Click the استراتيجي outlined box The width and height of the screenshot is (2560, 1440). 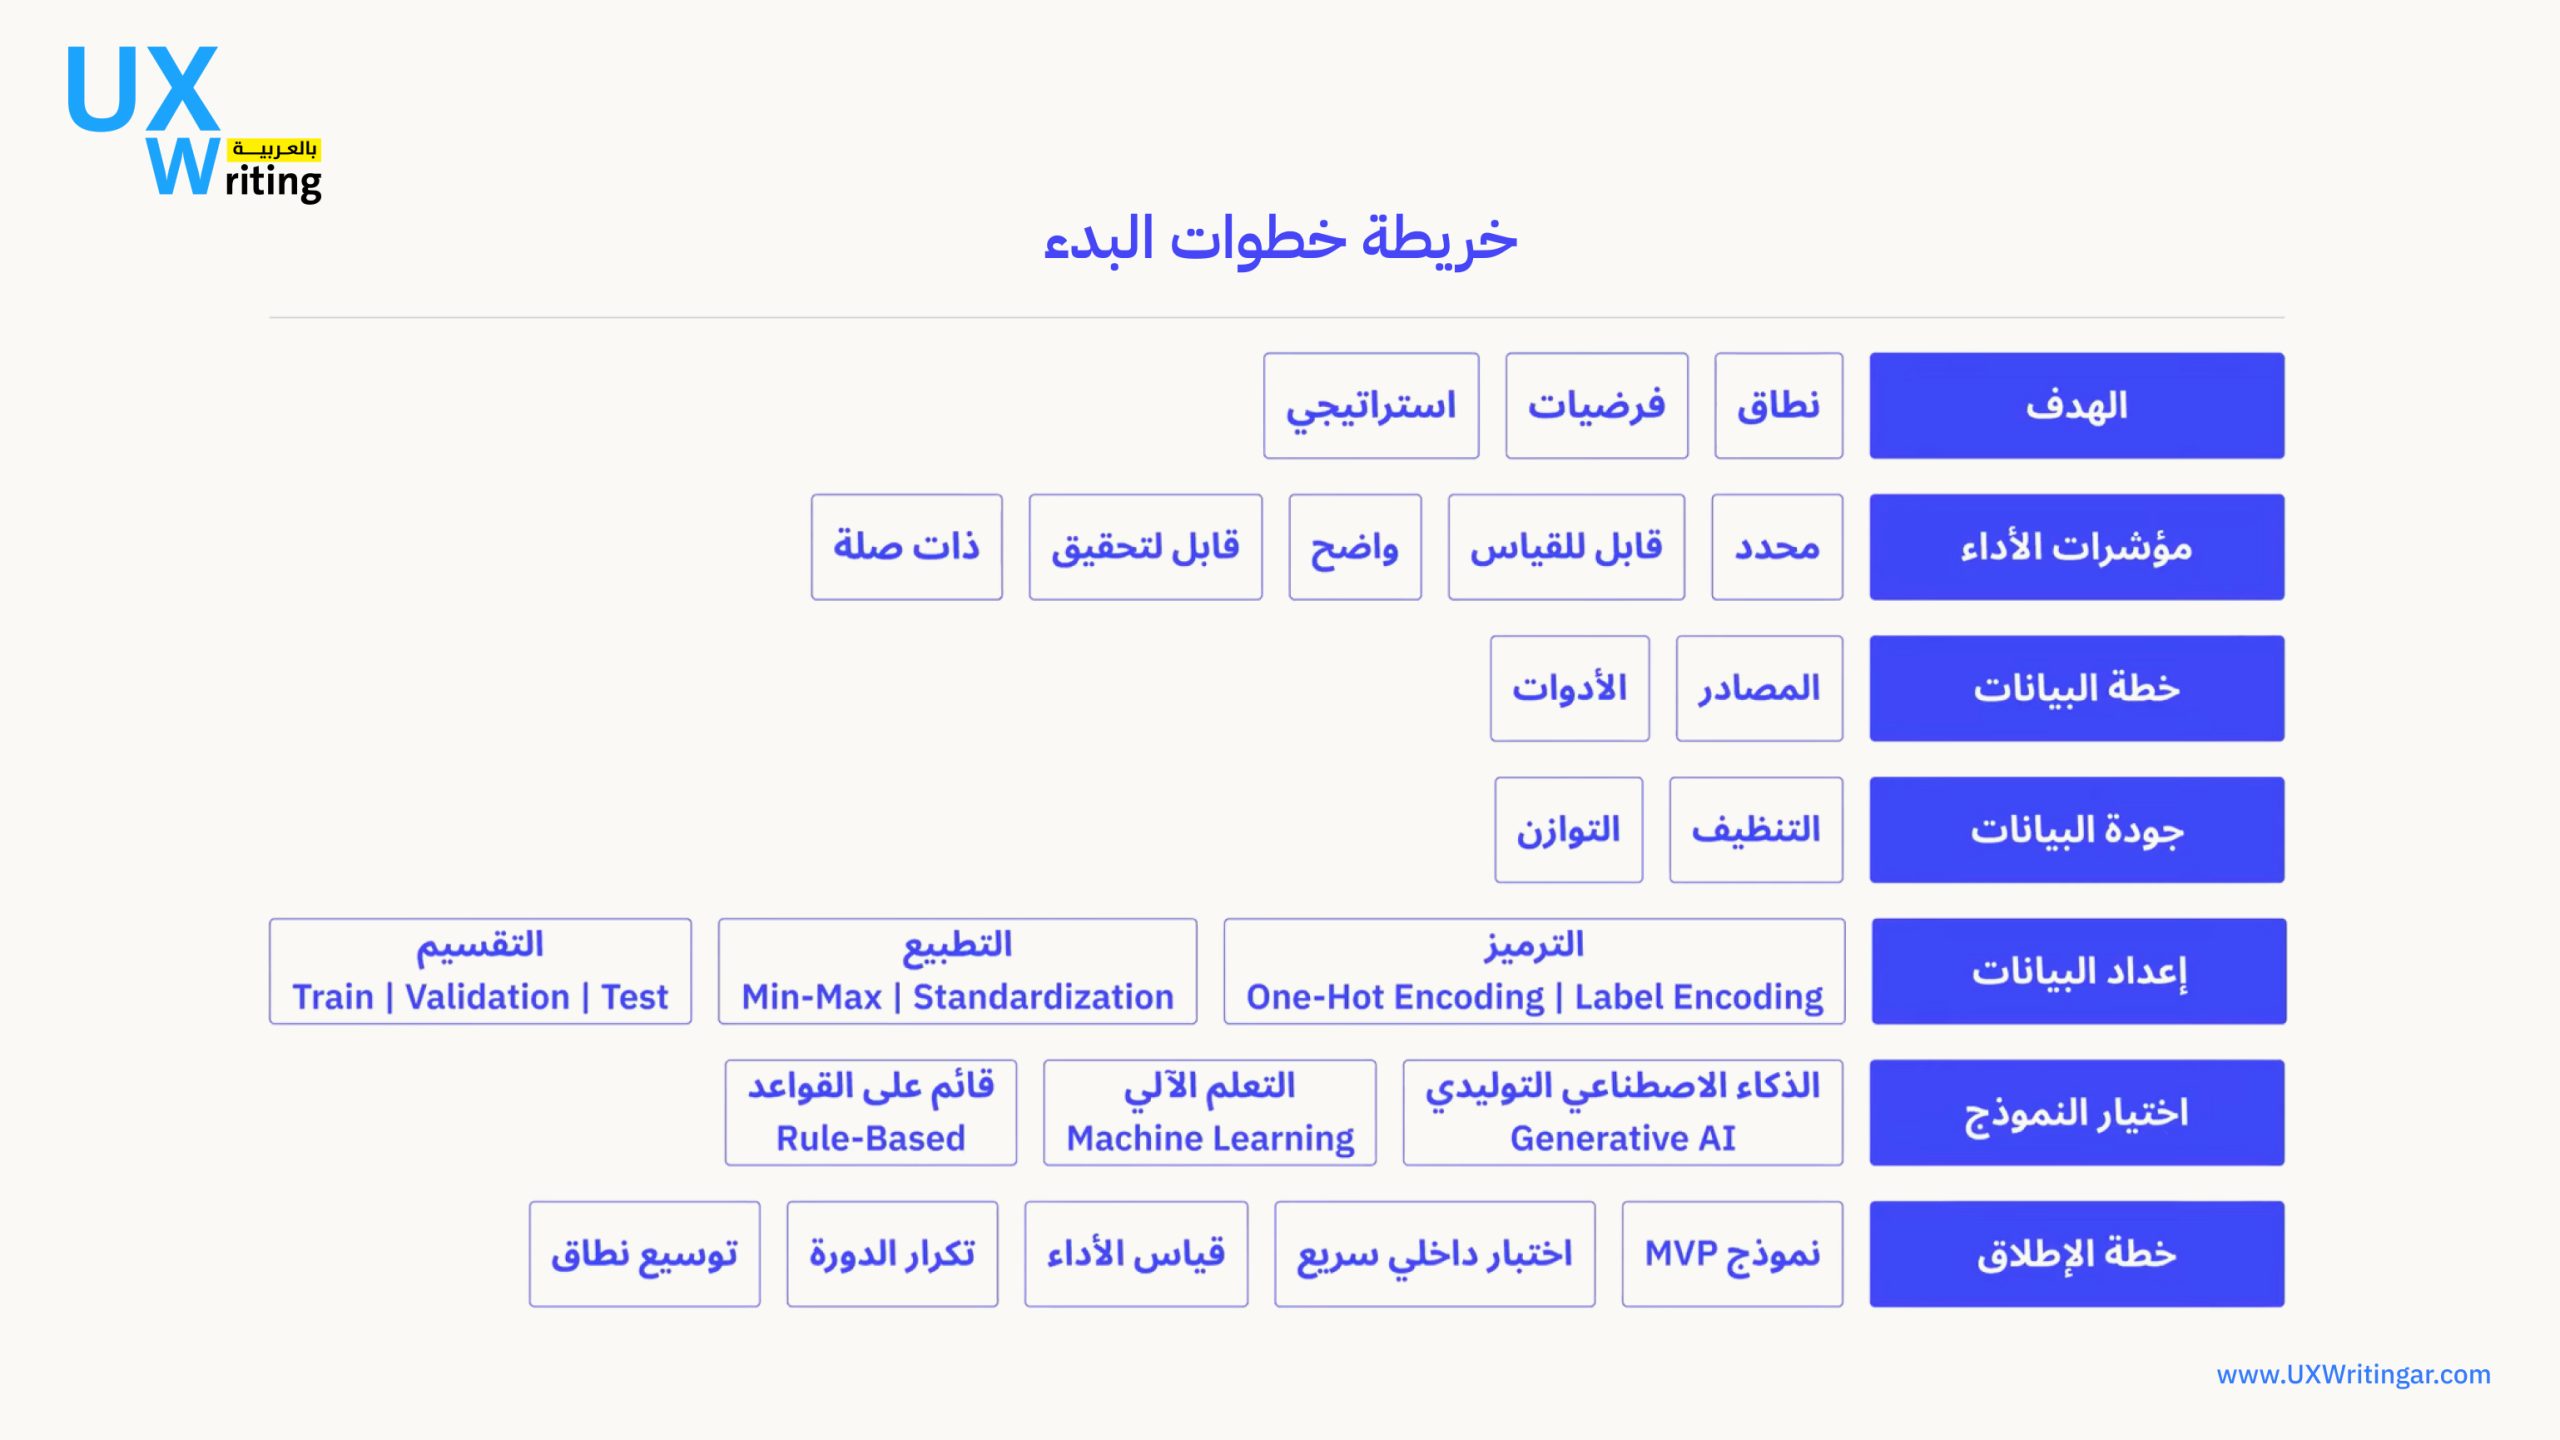(1370, 405)
